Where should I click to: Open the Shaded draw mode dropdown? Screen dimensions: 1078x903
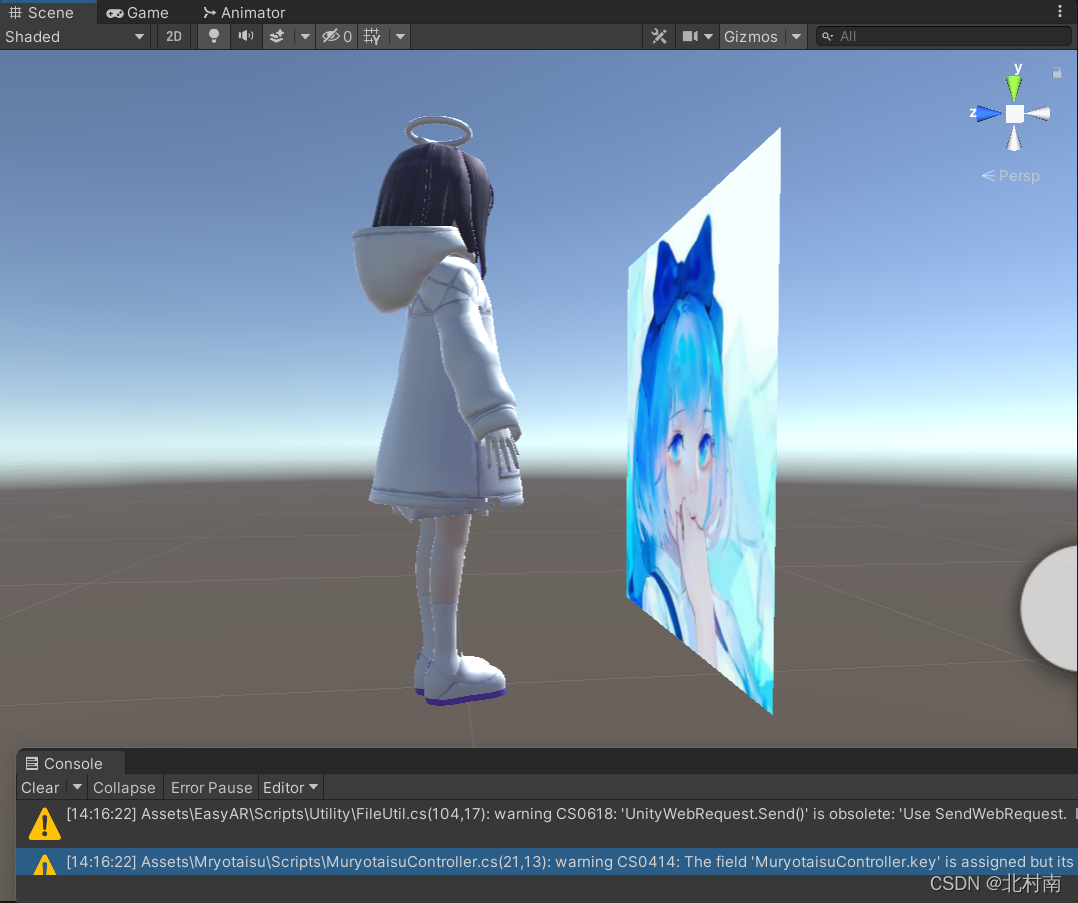click(x=74, y=36)
